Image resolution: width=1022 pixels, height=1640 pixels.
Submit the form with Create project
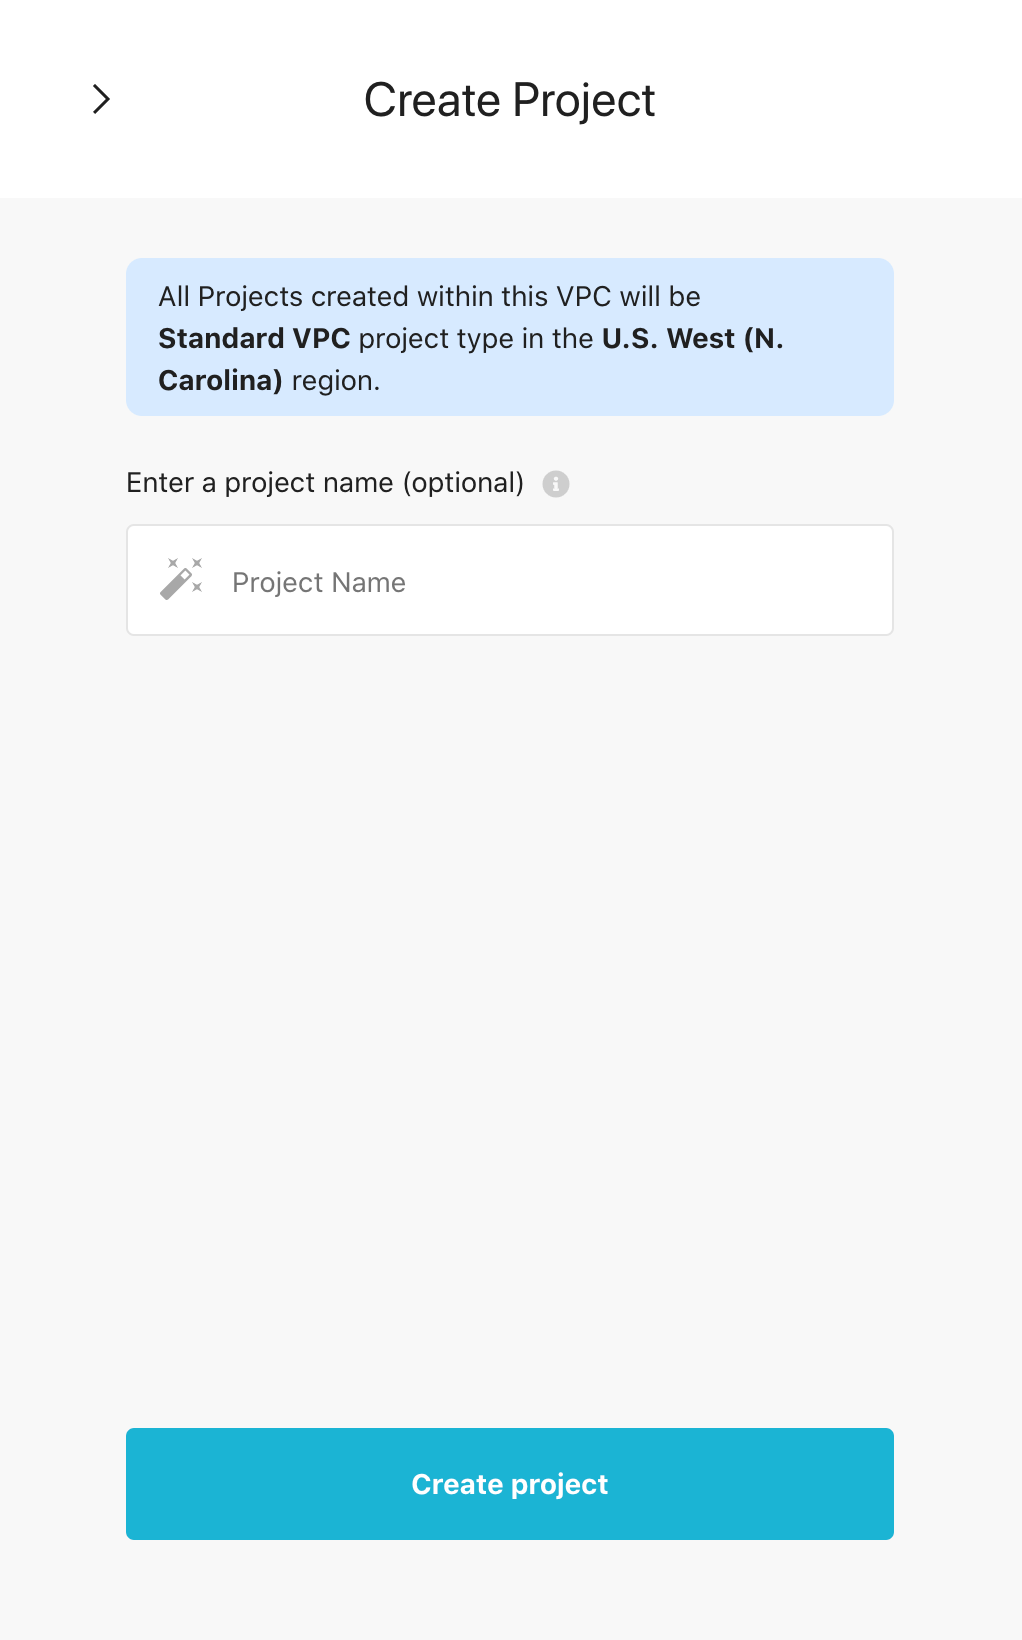pyautogui.click(x=510, y=1484)
